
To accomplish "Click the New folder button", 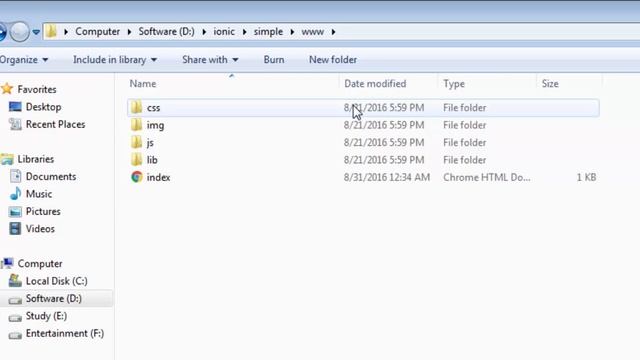I will click(333, 60).
